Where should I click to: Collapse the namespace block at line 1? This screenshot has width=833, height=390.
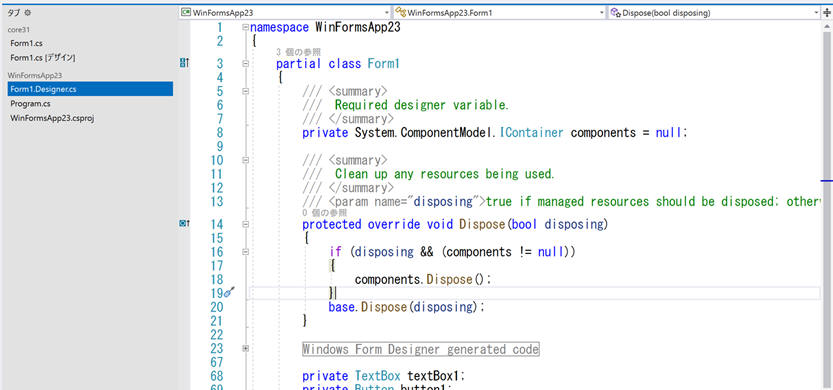245,27
